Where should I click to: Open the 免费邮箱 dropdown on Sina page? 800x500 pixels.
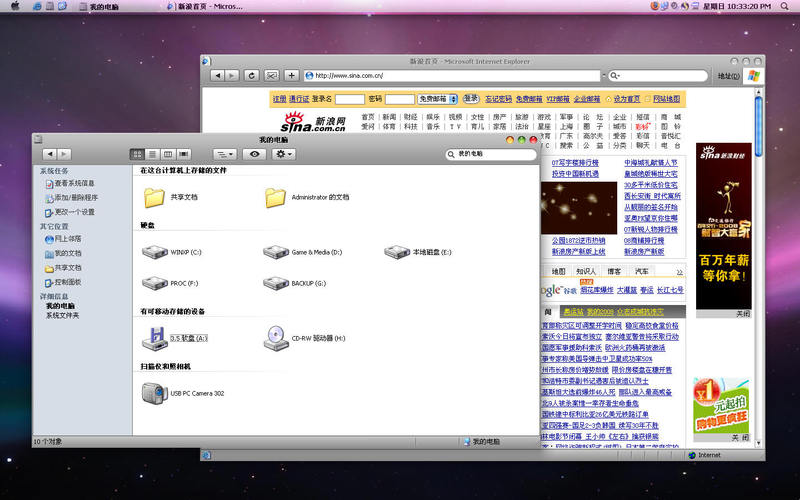point(438,99)
